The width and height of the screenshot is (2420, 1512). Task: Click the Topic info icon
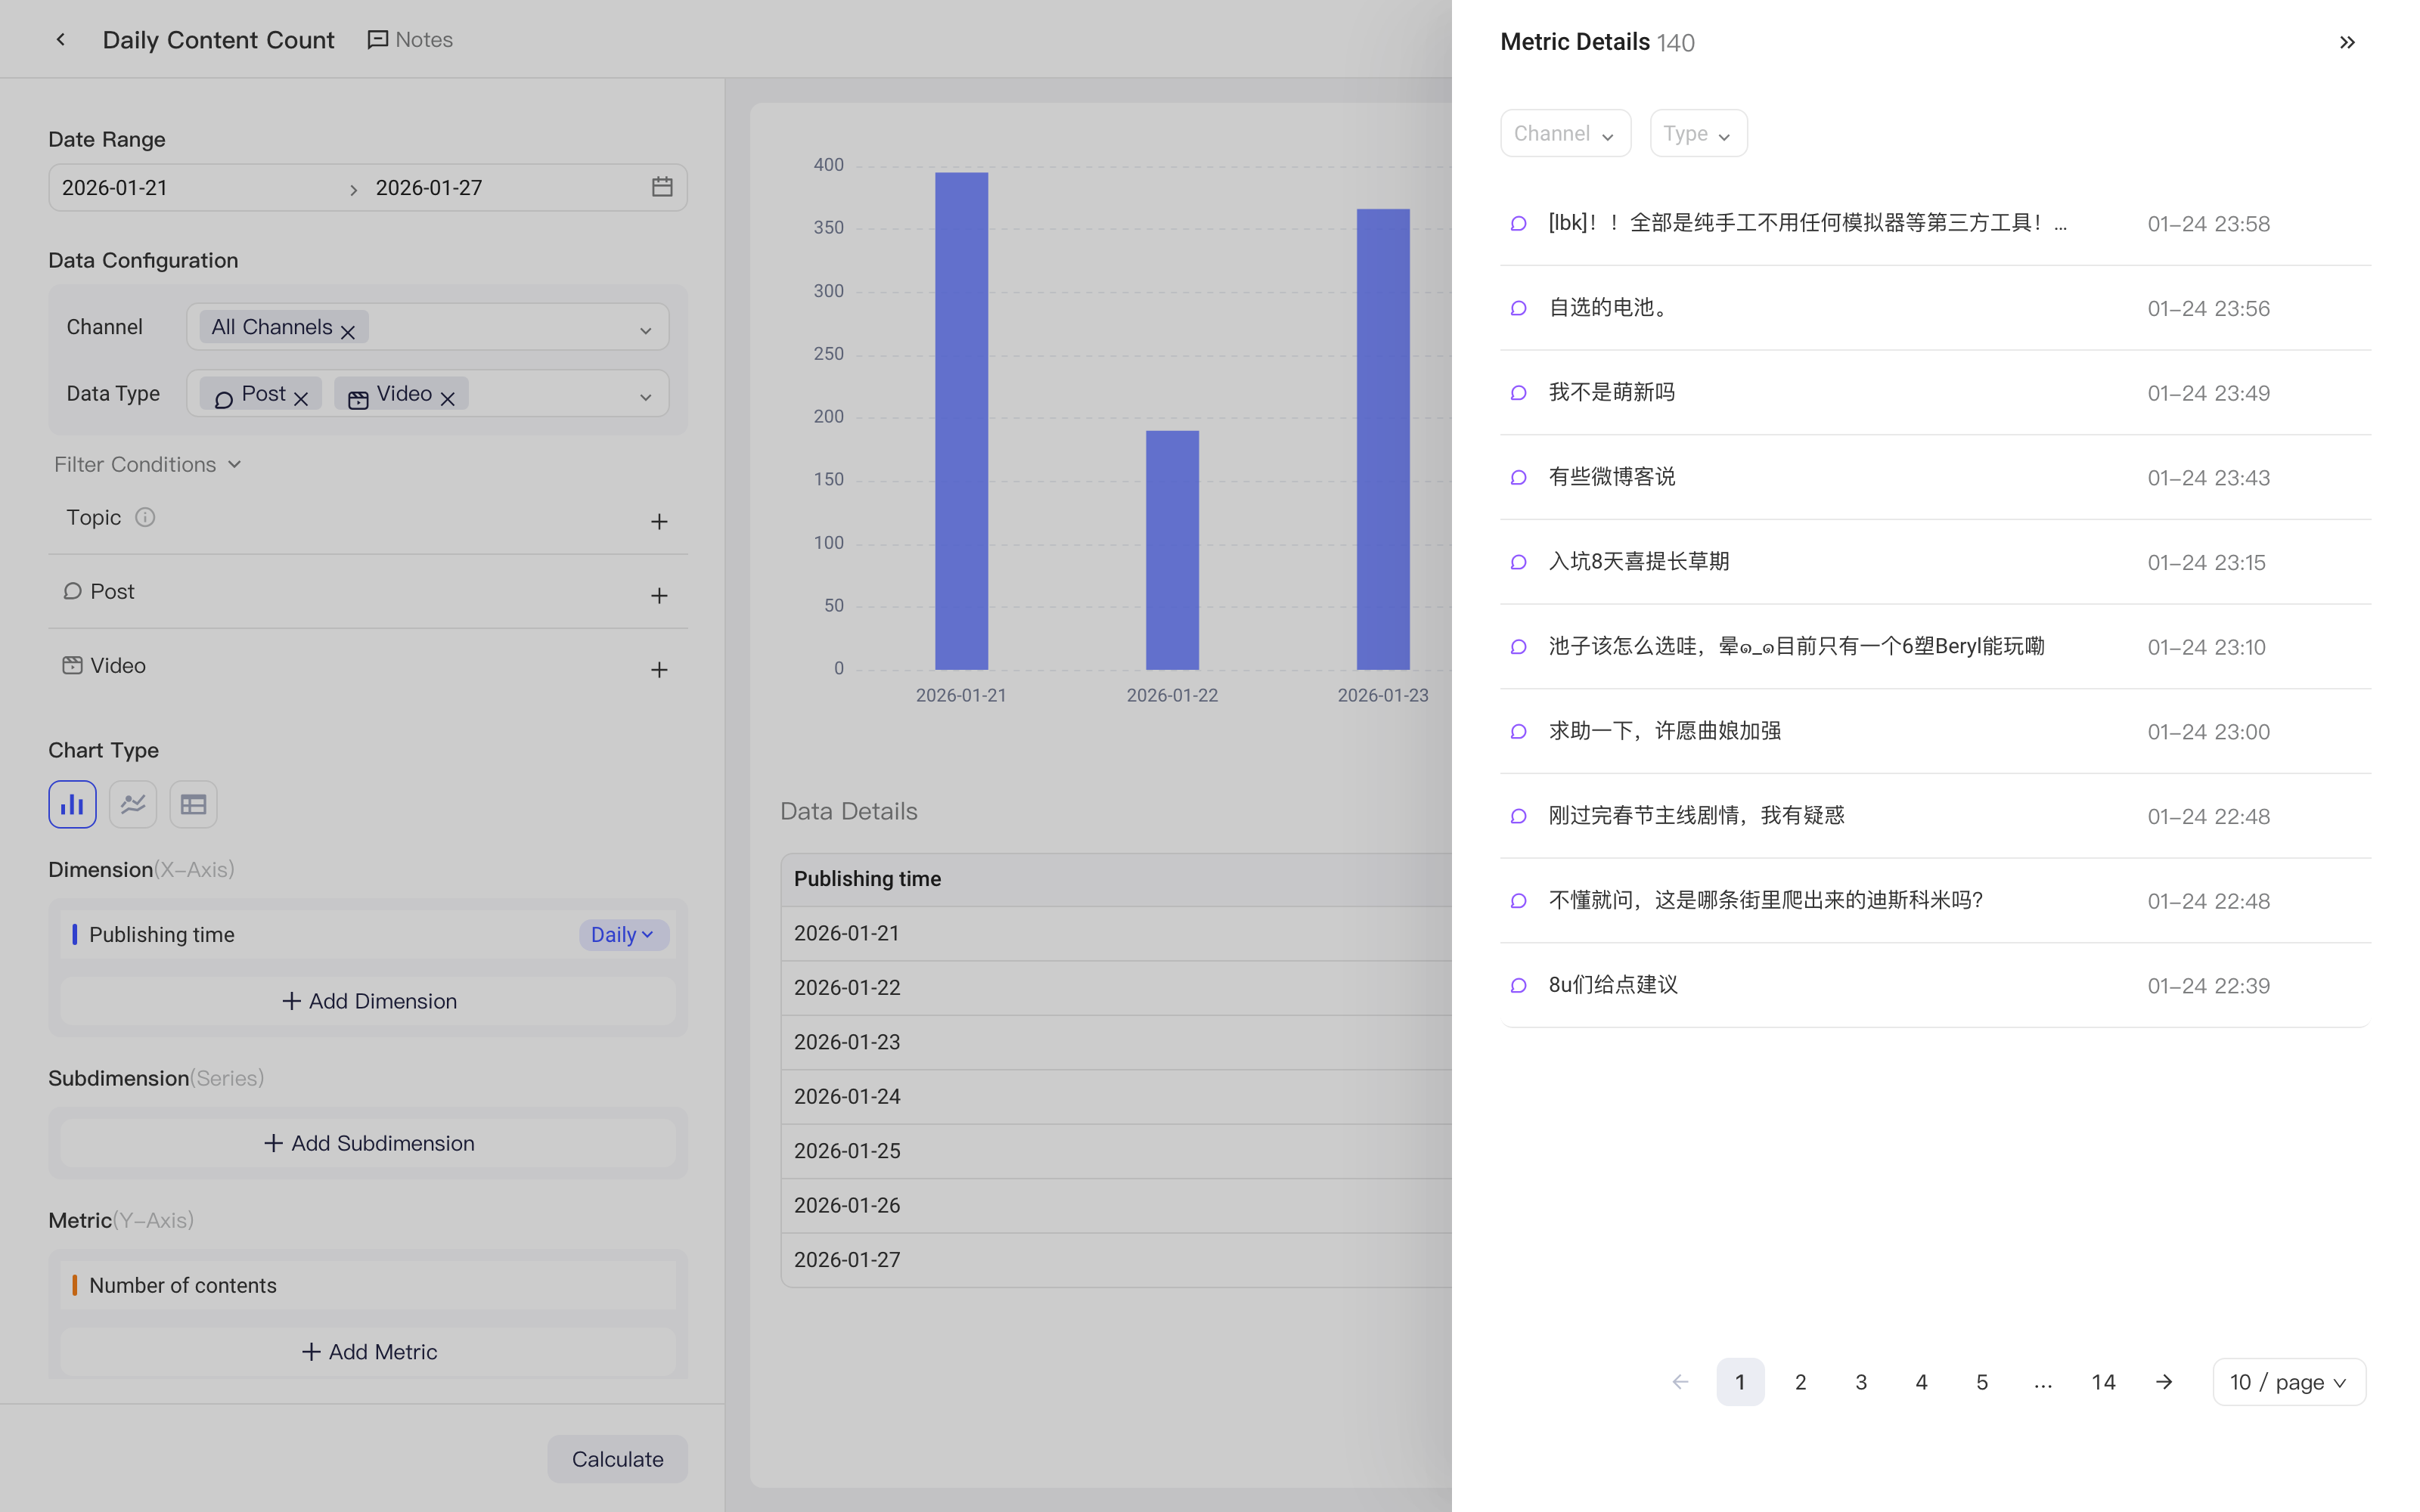pos(145,517)
